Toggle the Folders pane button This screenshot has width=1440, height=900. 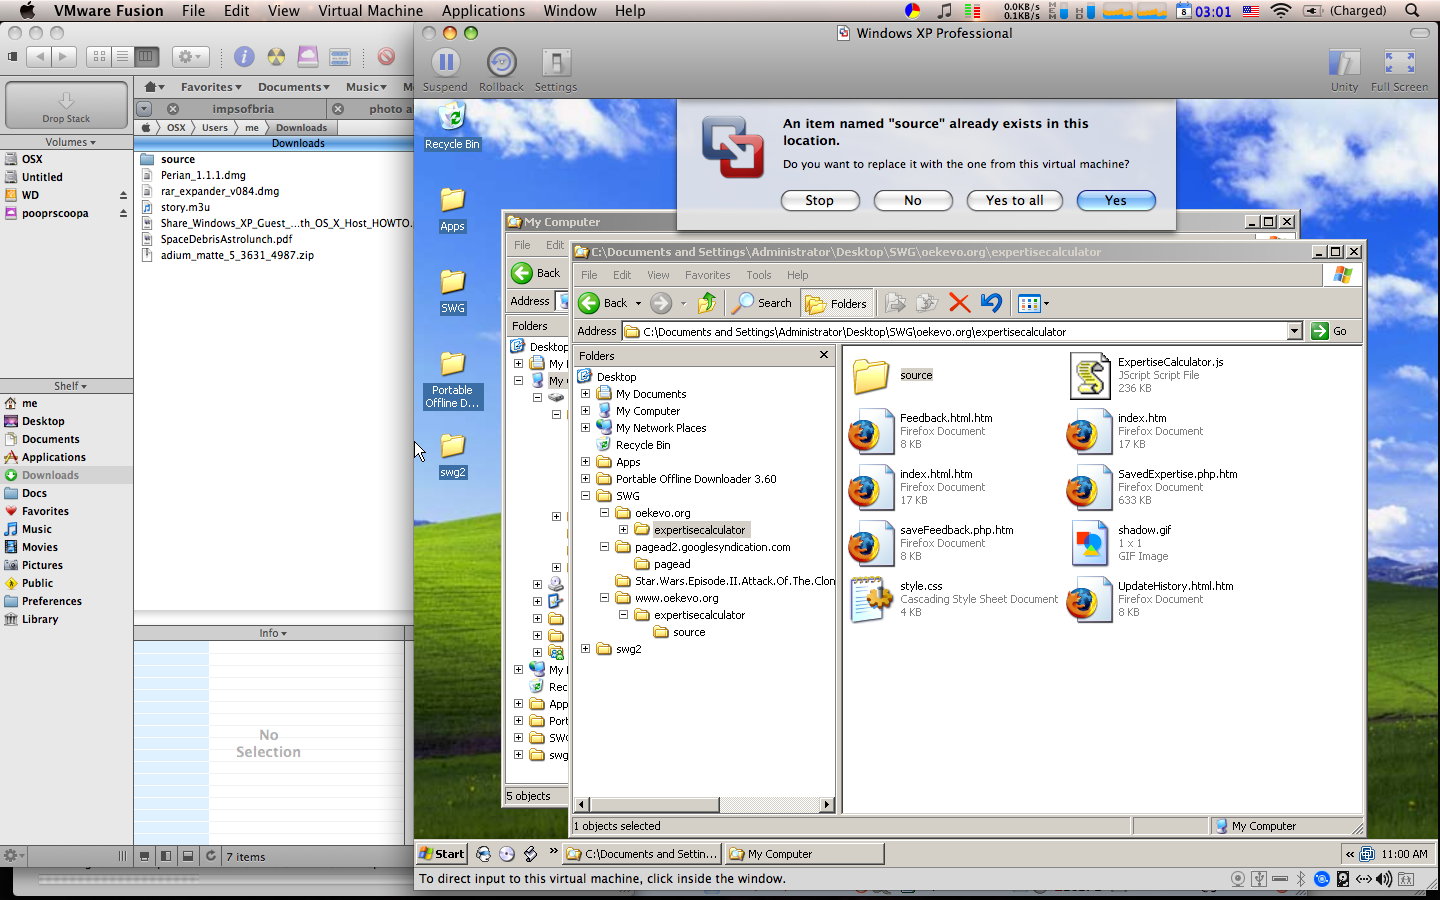[837, 303]
